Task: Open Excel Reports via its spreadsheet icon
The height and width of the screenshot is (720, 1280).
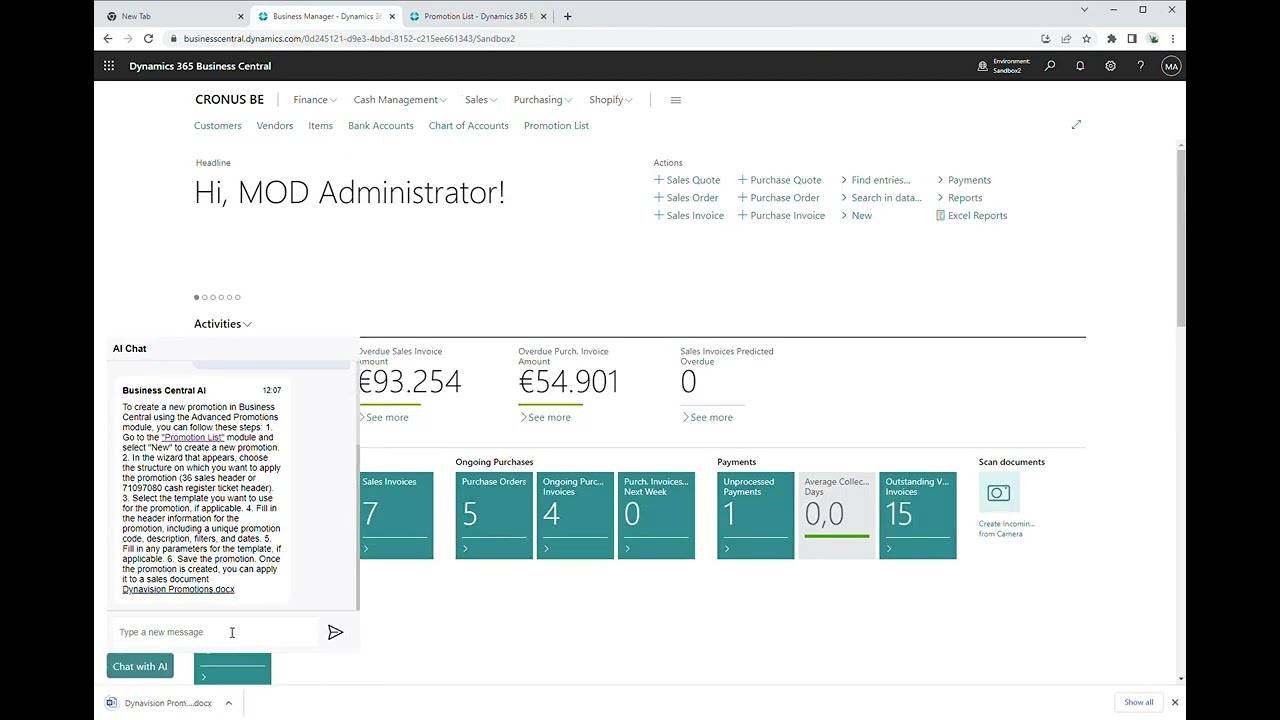Action: [940, 215]
